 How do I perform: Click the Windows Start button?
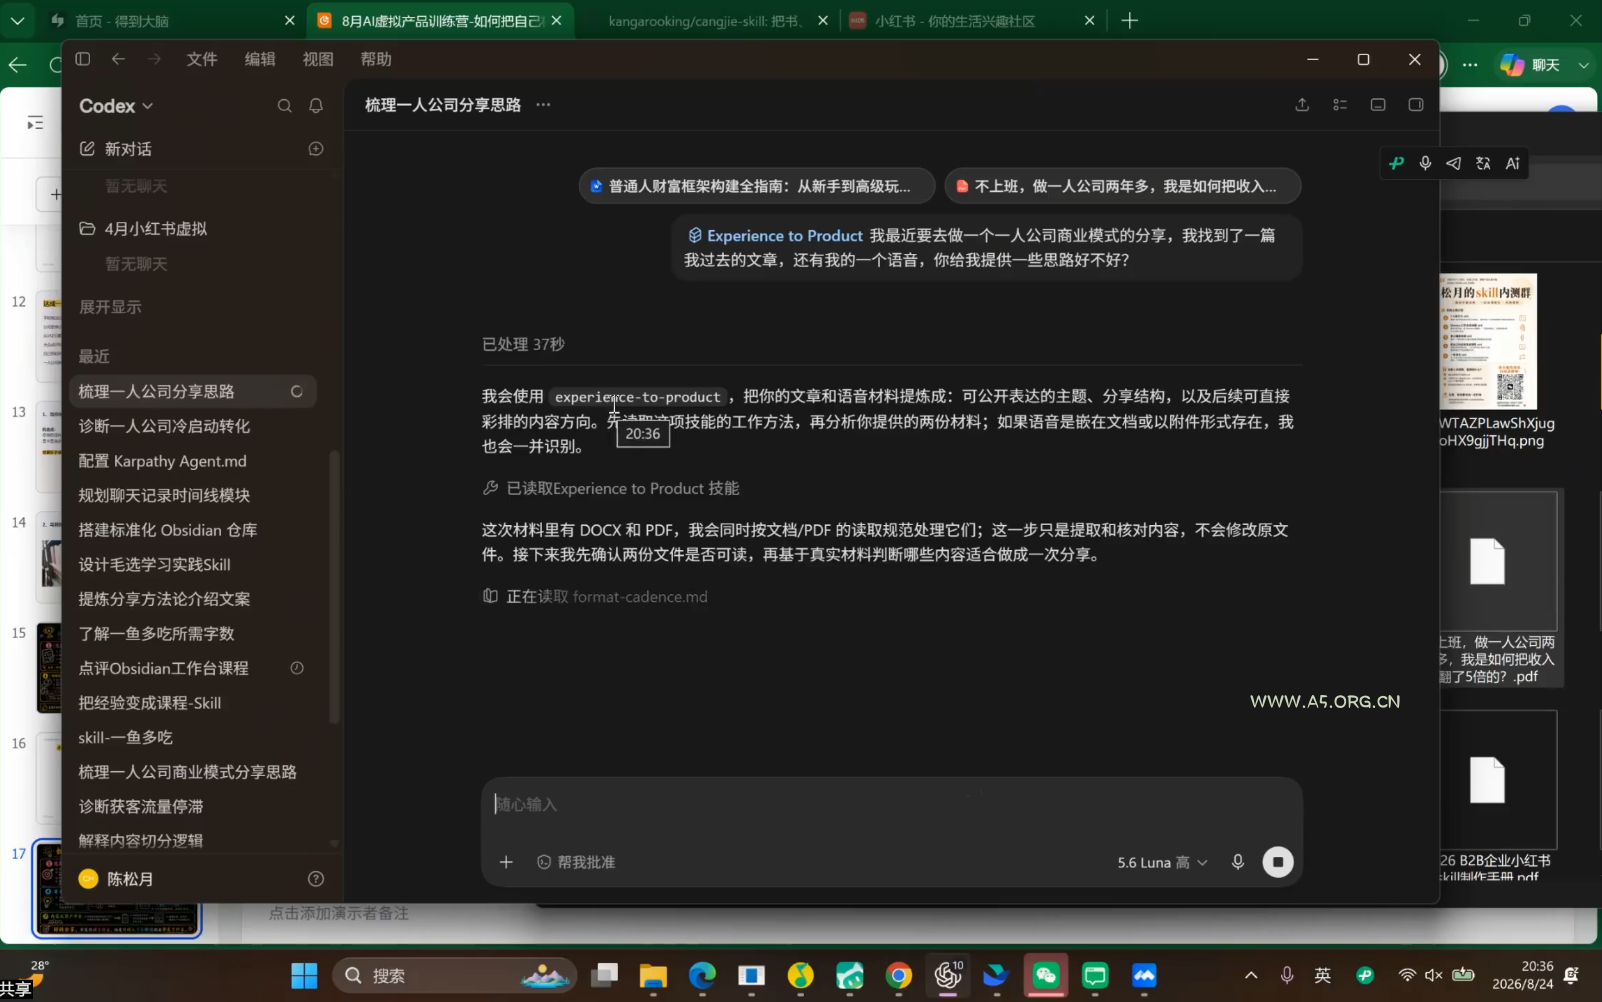pos(304,976)
